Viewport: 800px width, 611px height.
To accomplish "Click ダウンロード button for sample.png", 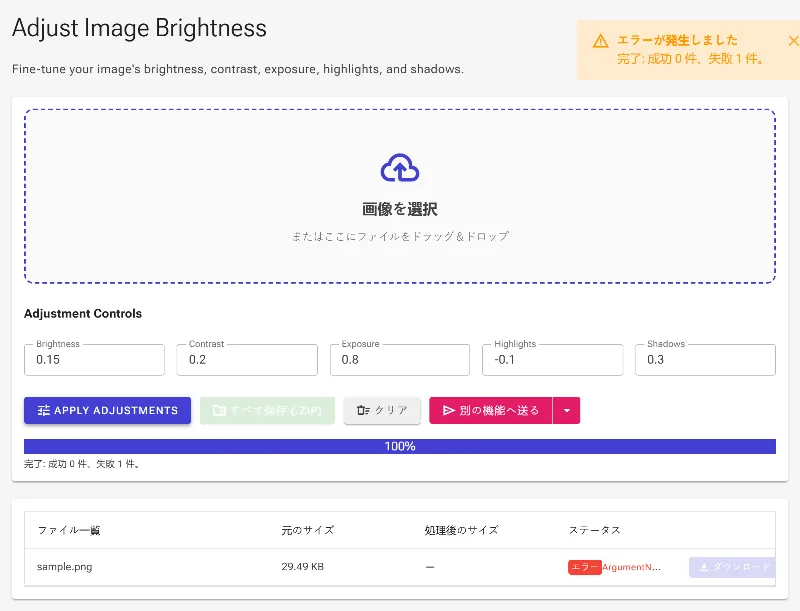I will [x=732, y=567].
